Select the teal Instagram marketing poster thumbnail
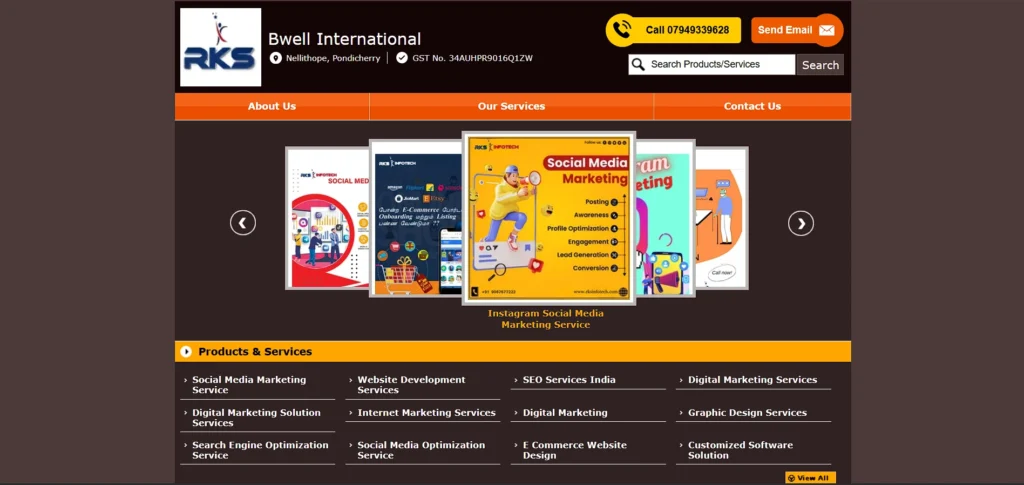The image size is (1024, 485). click(665, 218)
